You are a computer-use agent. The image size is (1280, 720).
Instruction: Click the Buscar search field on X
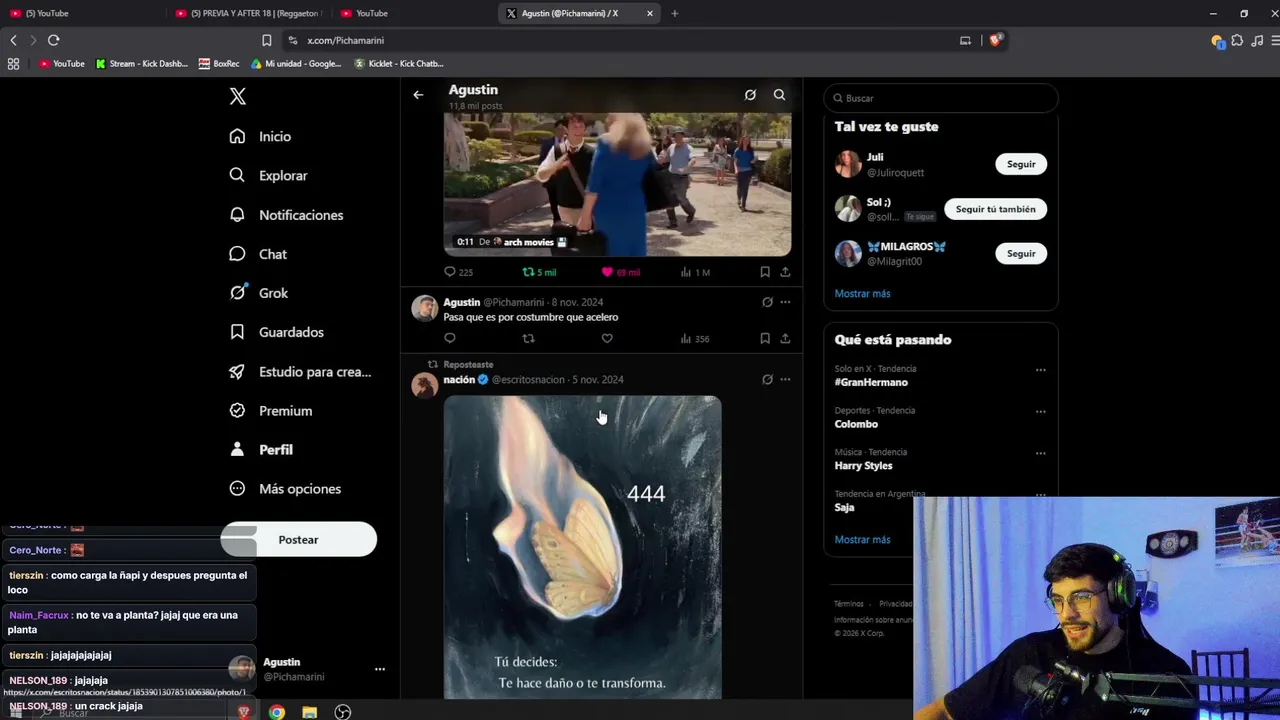941,98
